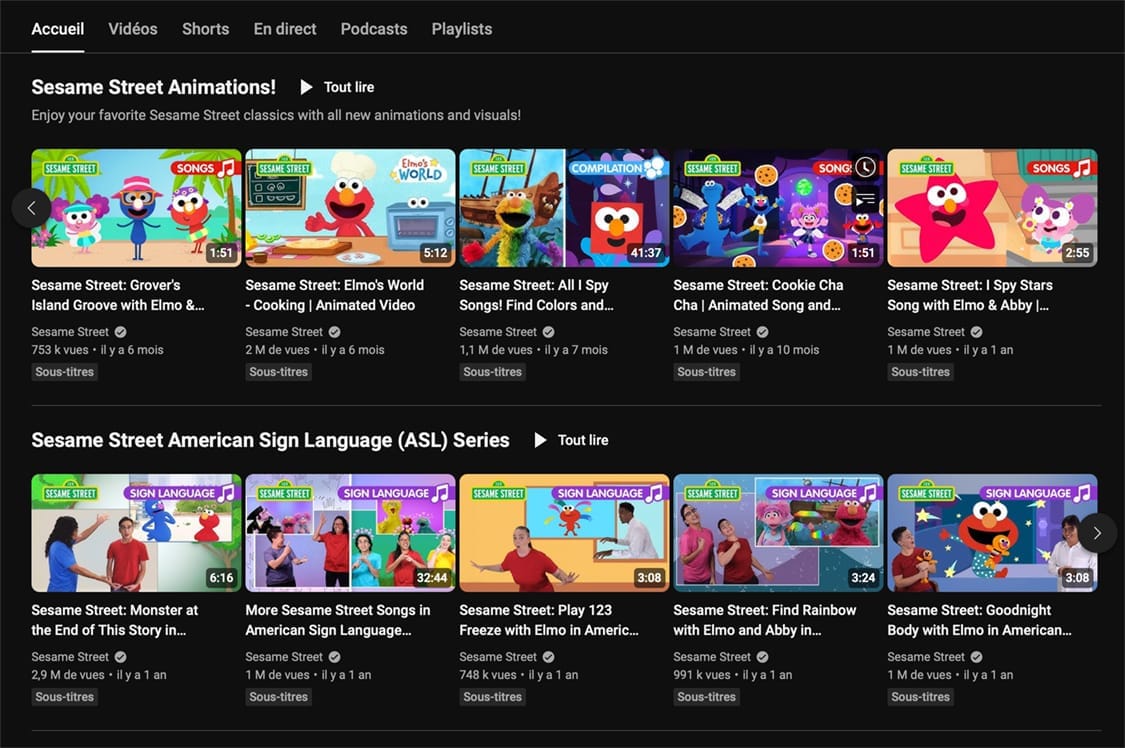Click Sesame Street channel under I Spy Stars Song

coord(926,331)
